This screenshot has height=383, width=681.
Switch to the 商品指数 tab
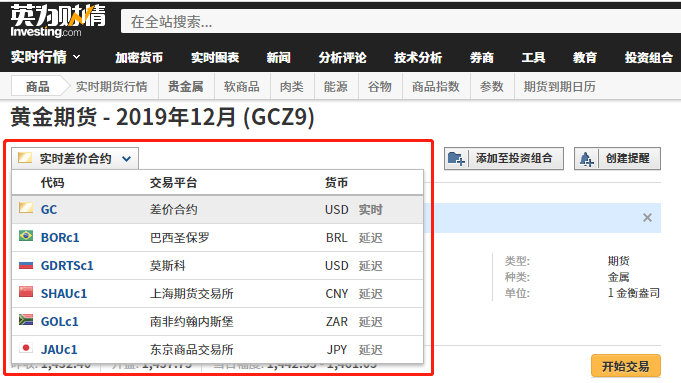pyautogui.click(x=436, y=86)
